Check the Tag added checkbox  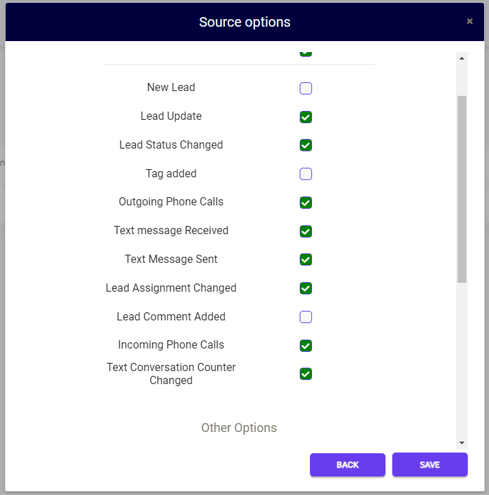[305, 174]
